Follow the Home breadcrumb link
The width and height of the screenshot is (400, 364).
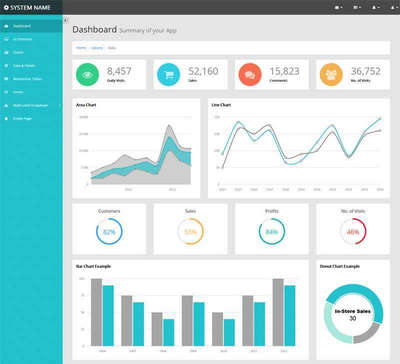(x=81, y=48)
